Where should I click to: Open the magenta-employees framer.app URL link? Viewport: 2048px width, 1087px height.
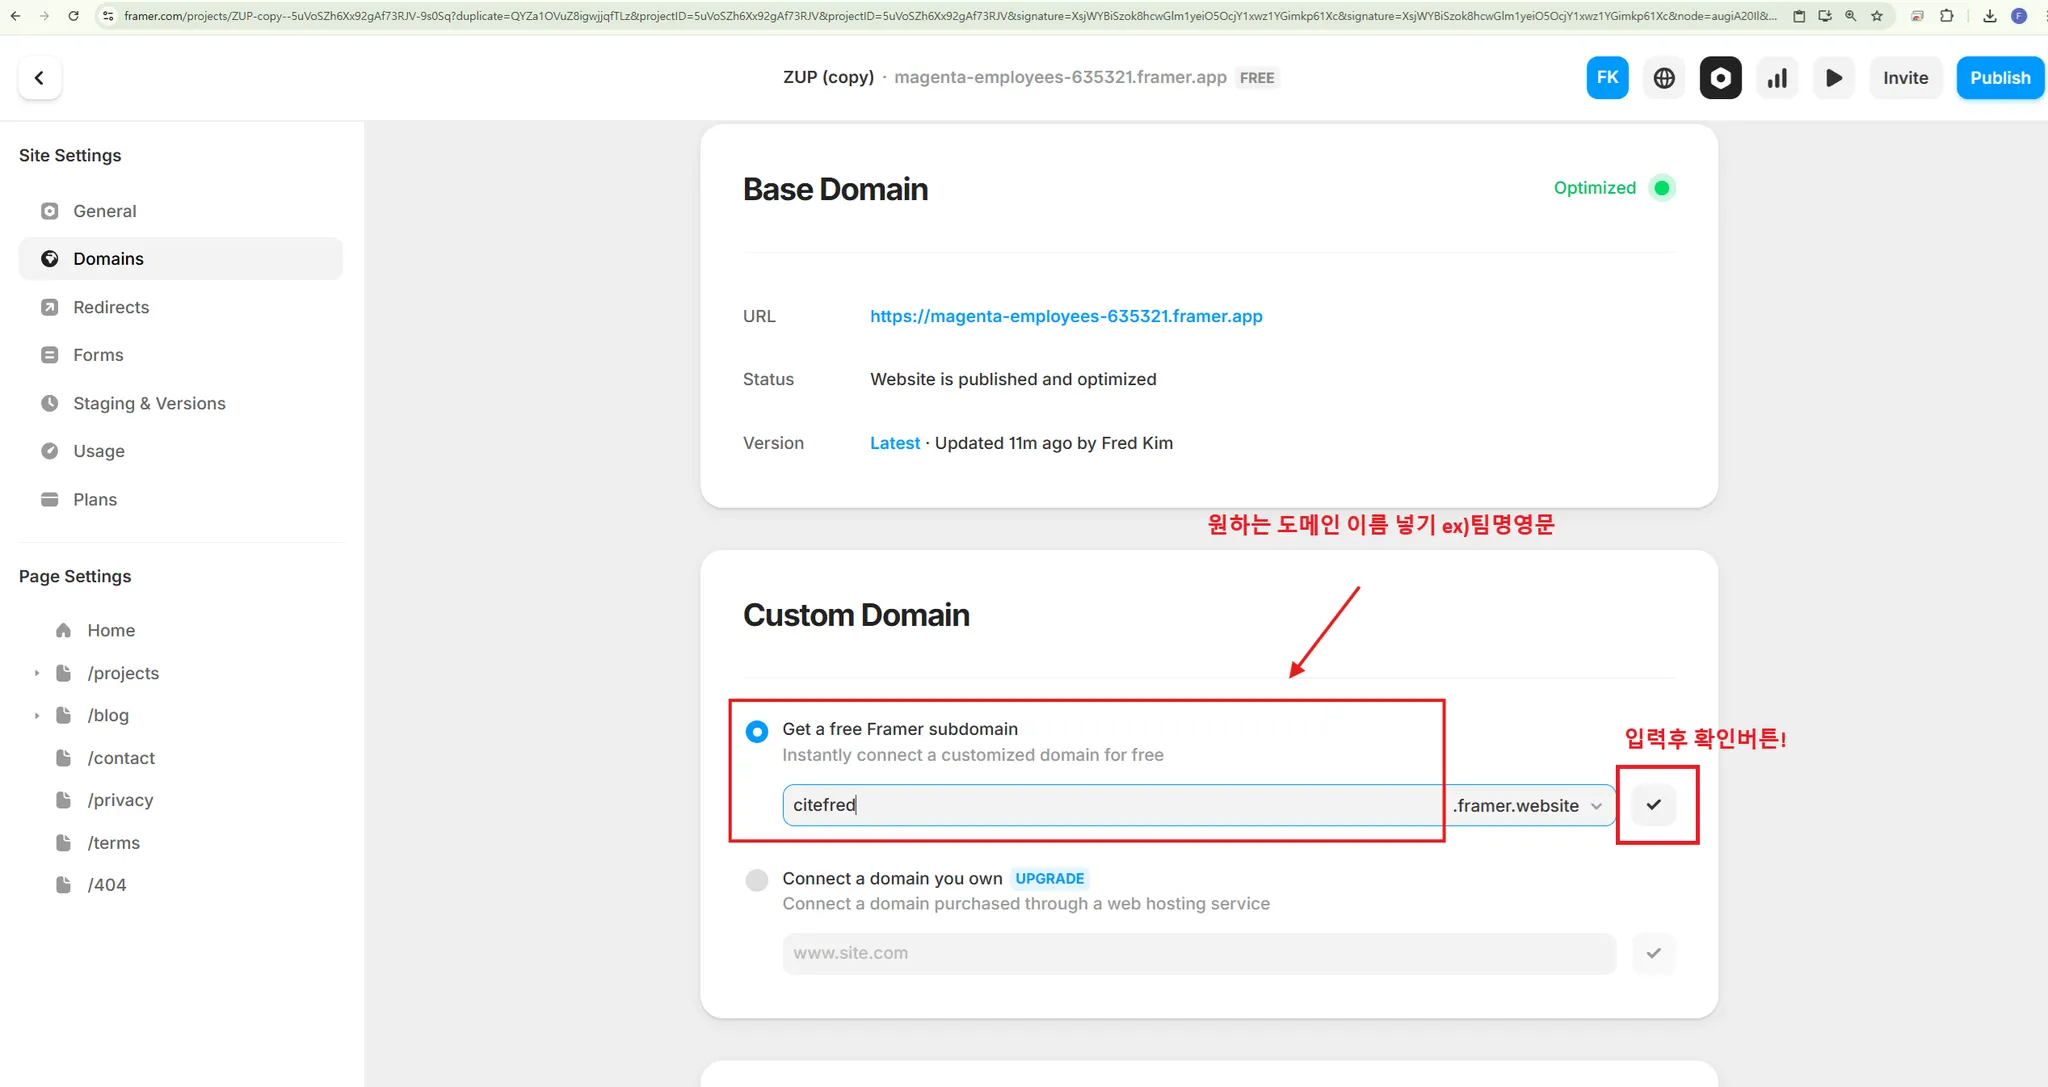[1066, 316]
